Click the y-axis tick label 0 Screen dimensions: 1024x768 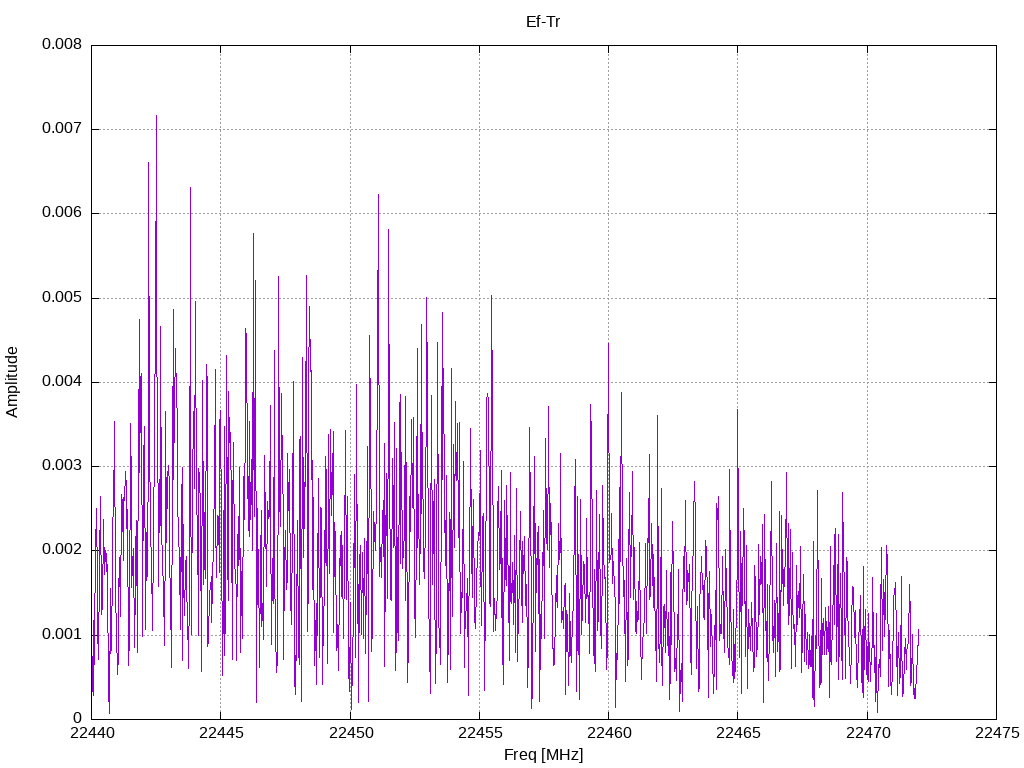click(x=78, y=719)
